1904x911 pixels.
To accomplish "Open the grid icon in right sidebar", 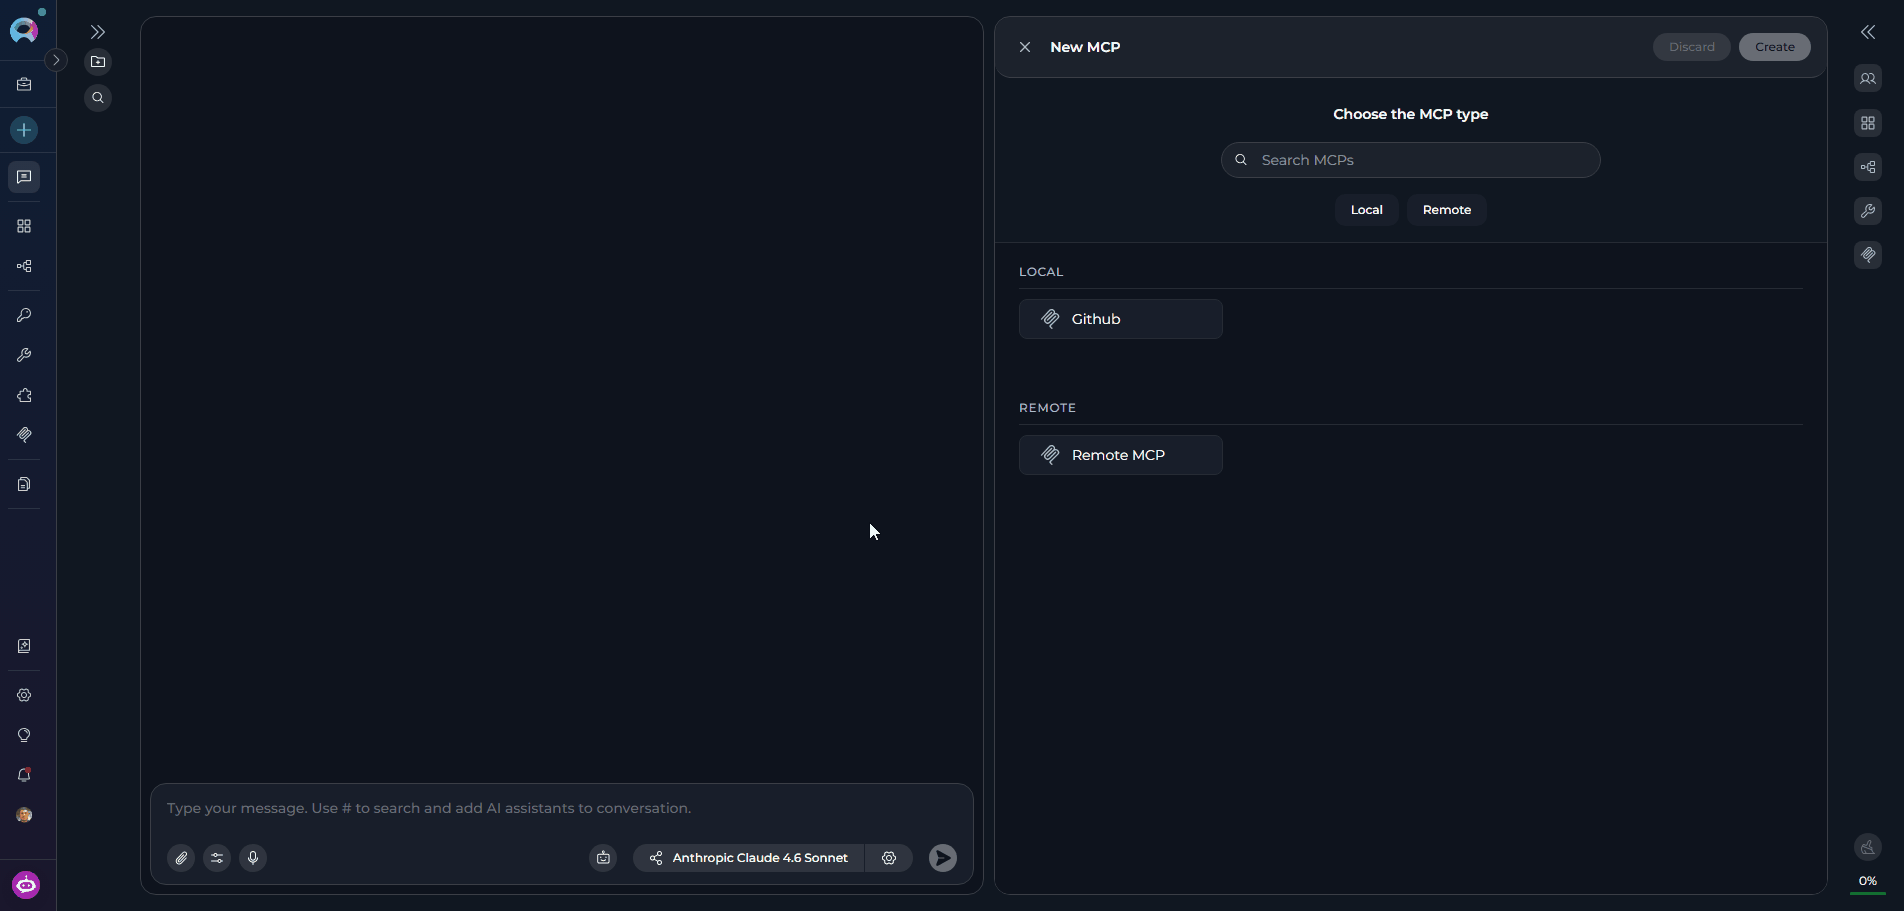I will (x=1868, y=123).
